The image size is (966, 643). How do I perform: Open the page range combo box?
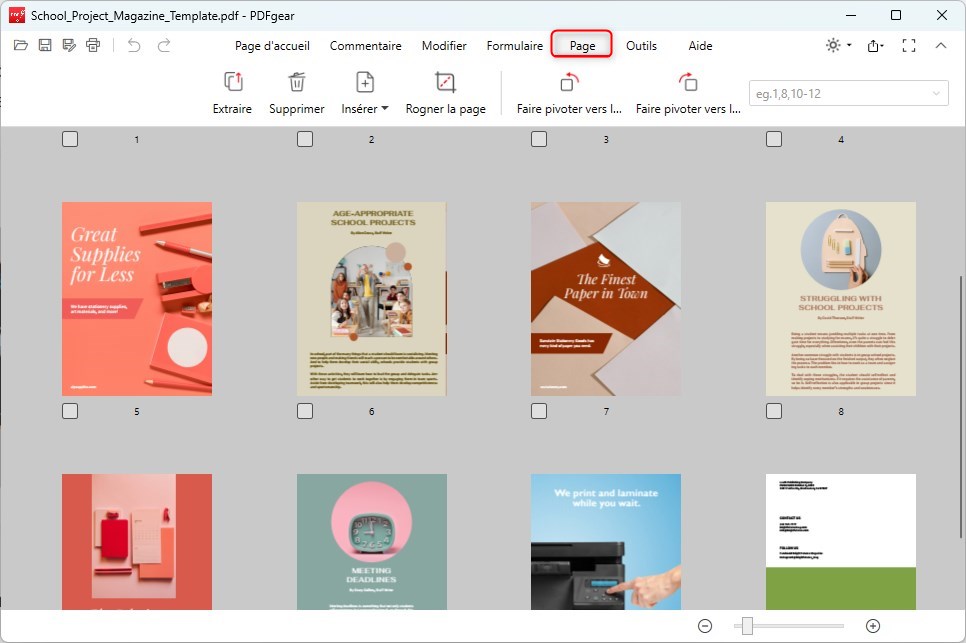[x=848, y=93]
